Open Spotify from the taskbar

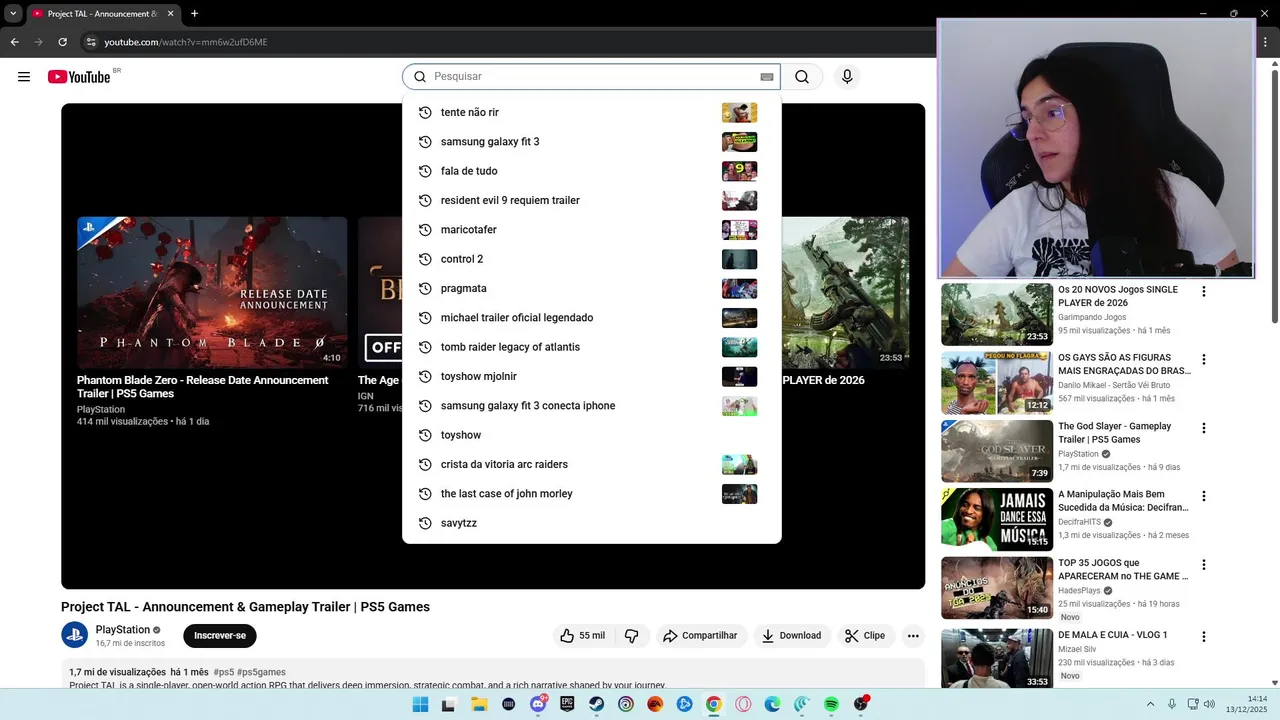(x=831, y=705)
